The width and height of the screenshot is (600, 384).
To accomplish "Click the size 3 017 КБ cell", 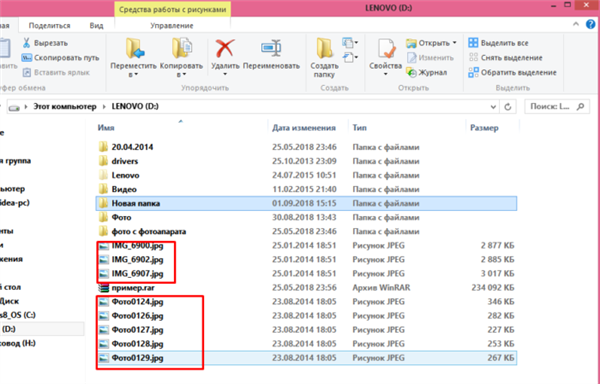I will click(x=497, y=273).
